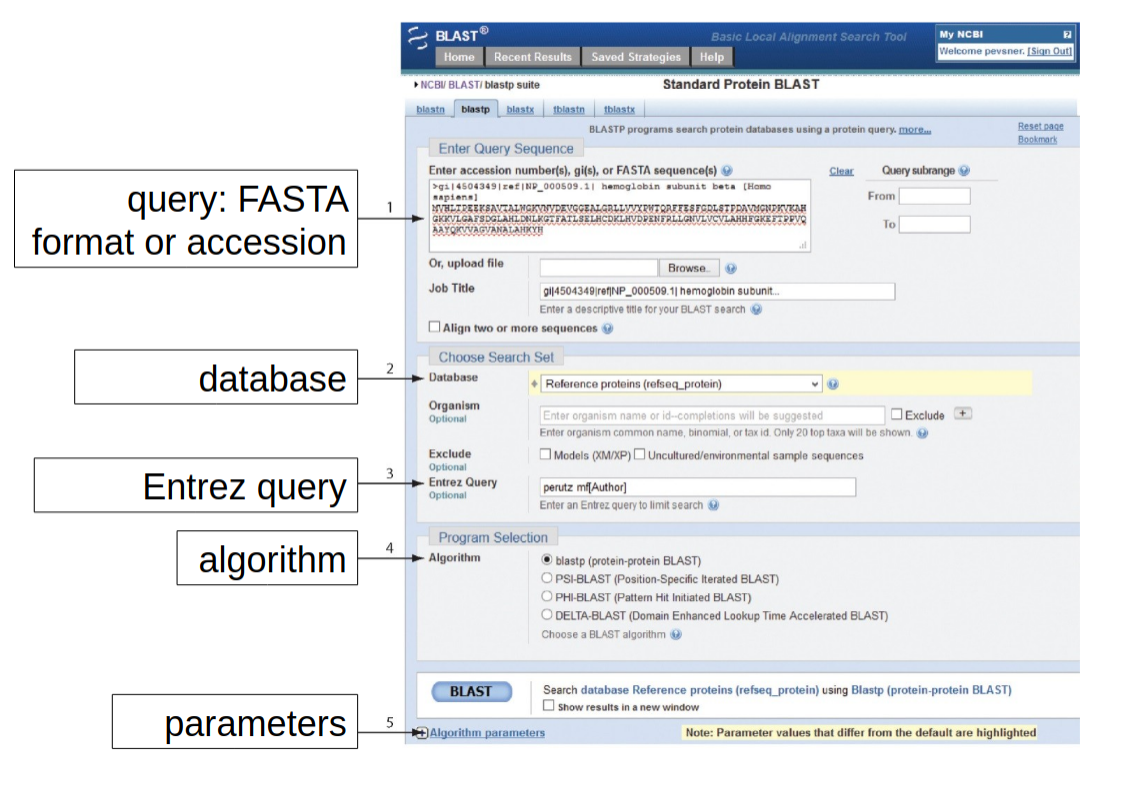Select blastp (protein-protein BLAST) radio
The image size is (1127, 789).
click(x=547, y=559)
